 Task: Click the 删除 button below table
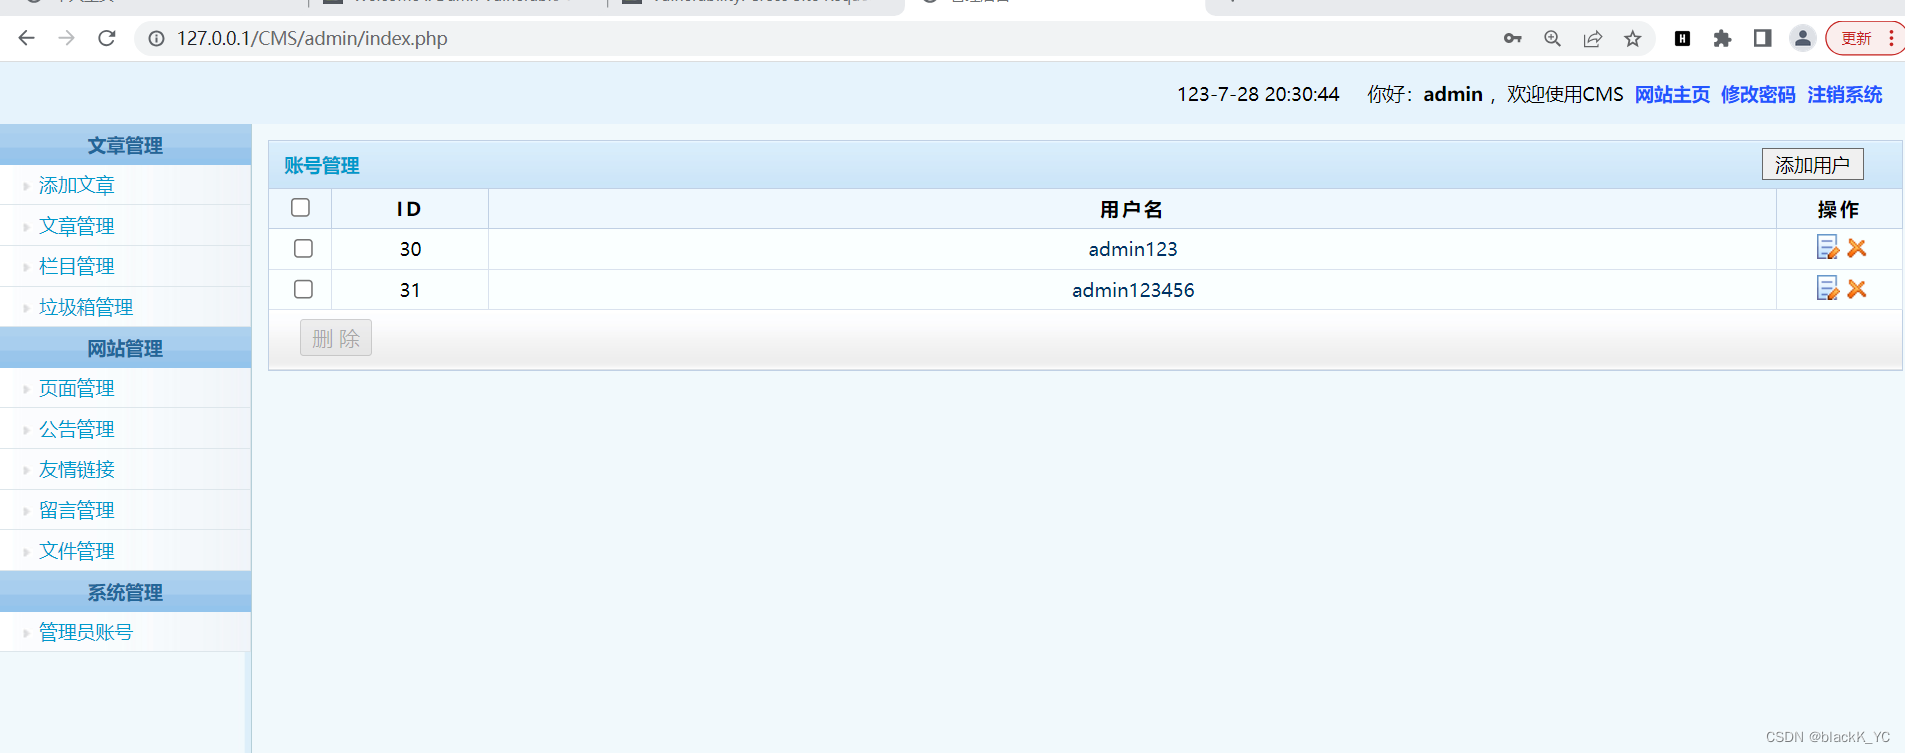pyautogui.click(x=336, y=338)
